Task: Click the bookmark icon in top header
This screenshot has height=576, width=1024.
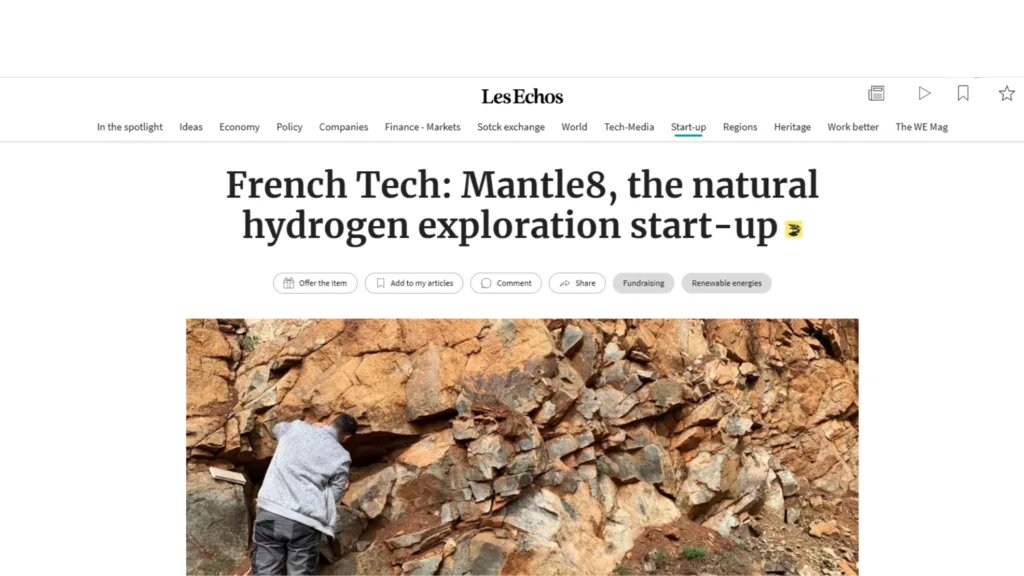Action: tap(963, 93)
